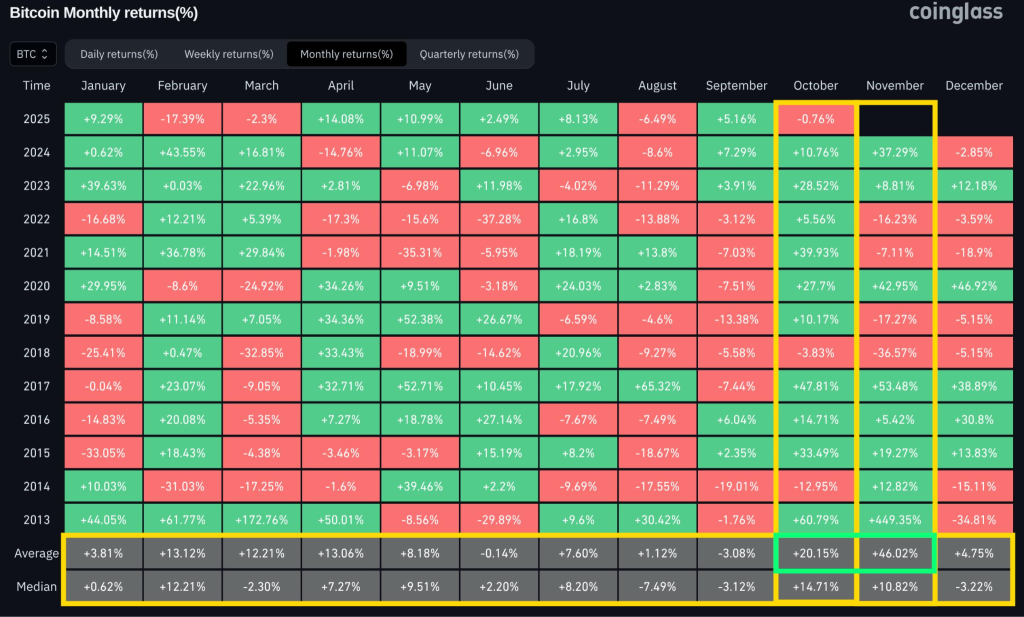The image size is (1024, 617).
Task: Select the January column header
Action: [103, 86]
